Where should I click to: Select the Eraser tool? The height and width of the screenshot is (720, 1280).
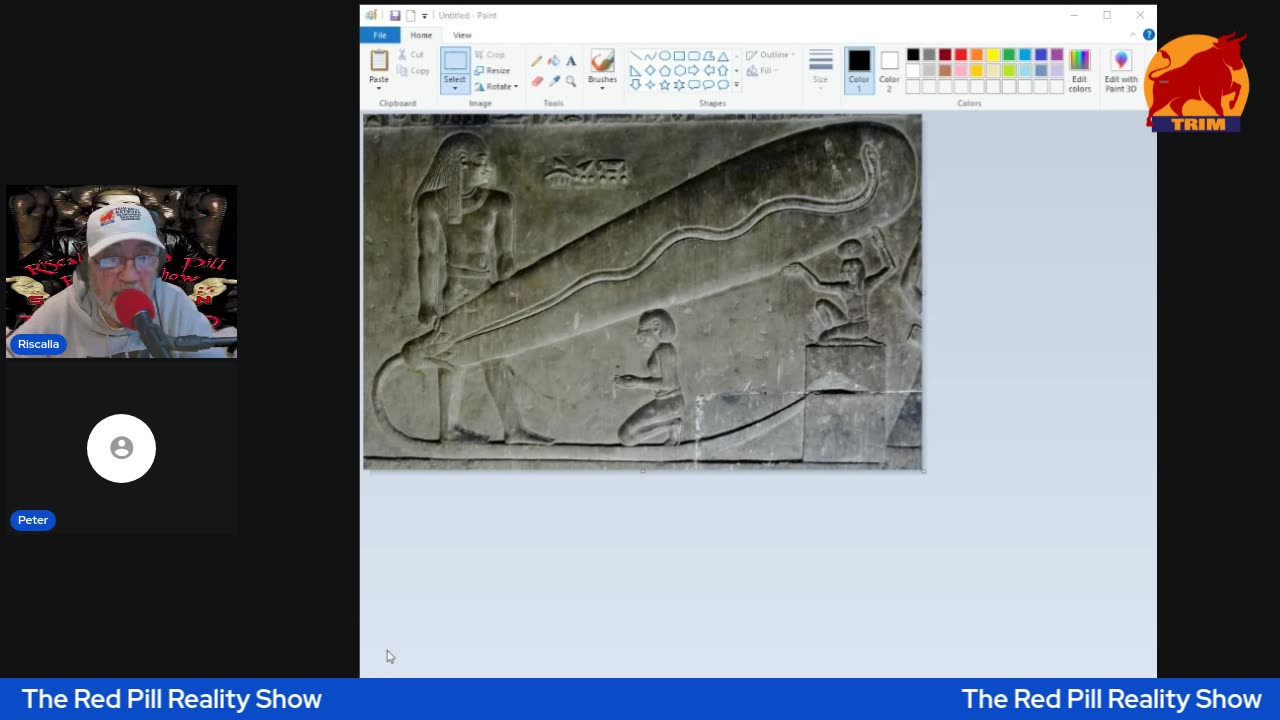click(x=537, y=81)
